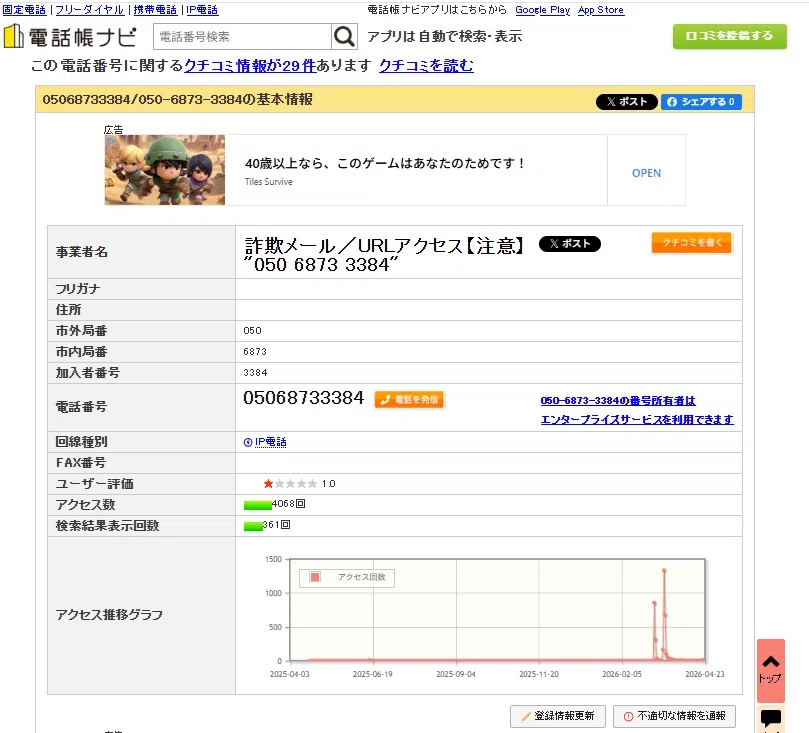Click the red star in user rating
The height and width of the screenshot is (733, 809).
pyautogui.click(x=268, y=483)
